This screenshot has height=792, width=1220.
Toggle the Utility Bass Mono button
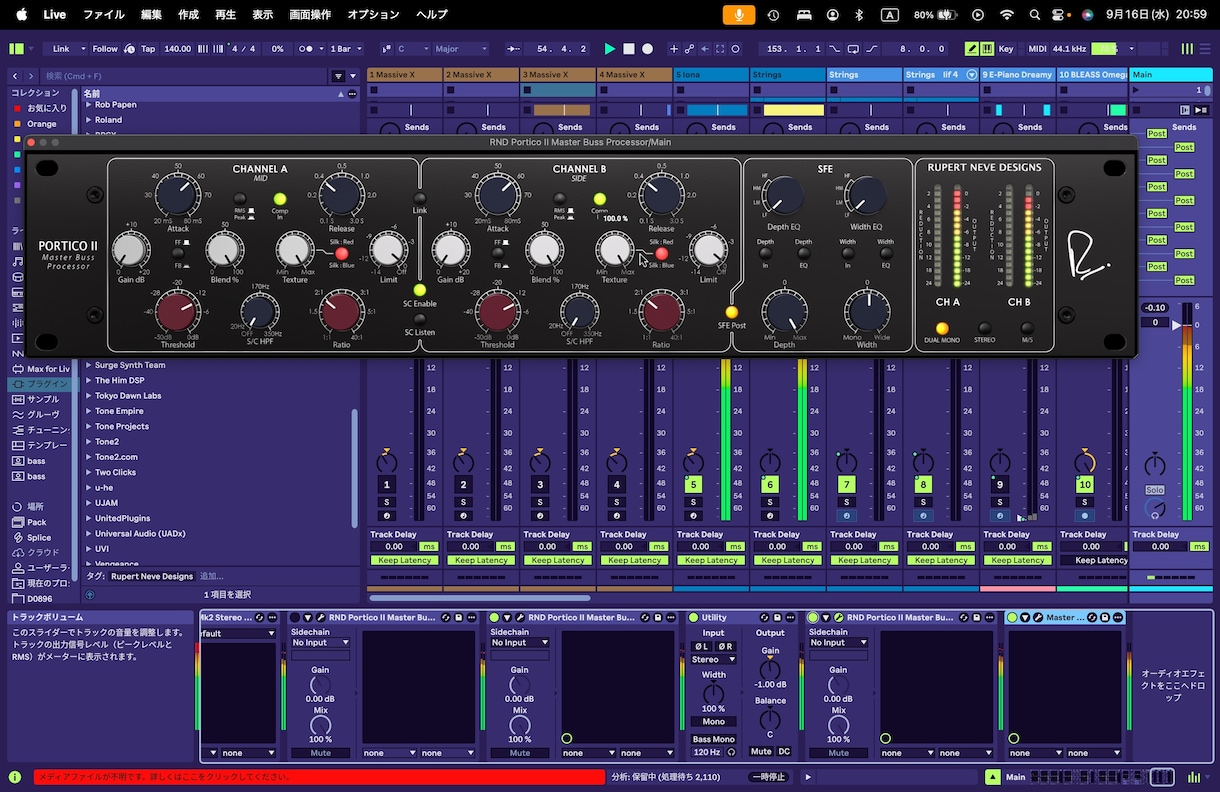pyautogui.click(x=713, y=739)
